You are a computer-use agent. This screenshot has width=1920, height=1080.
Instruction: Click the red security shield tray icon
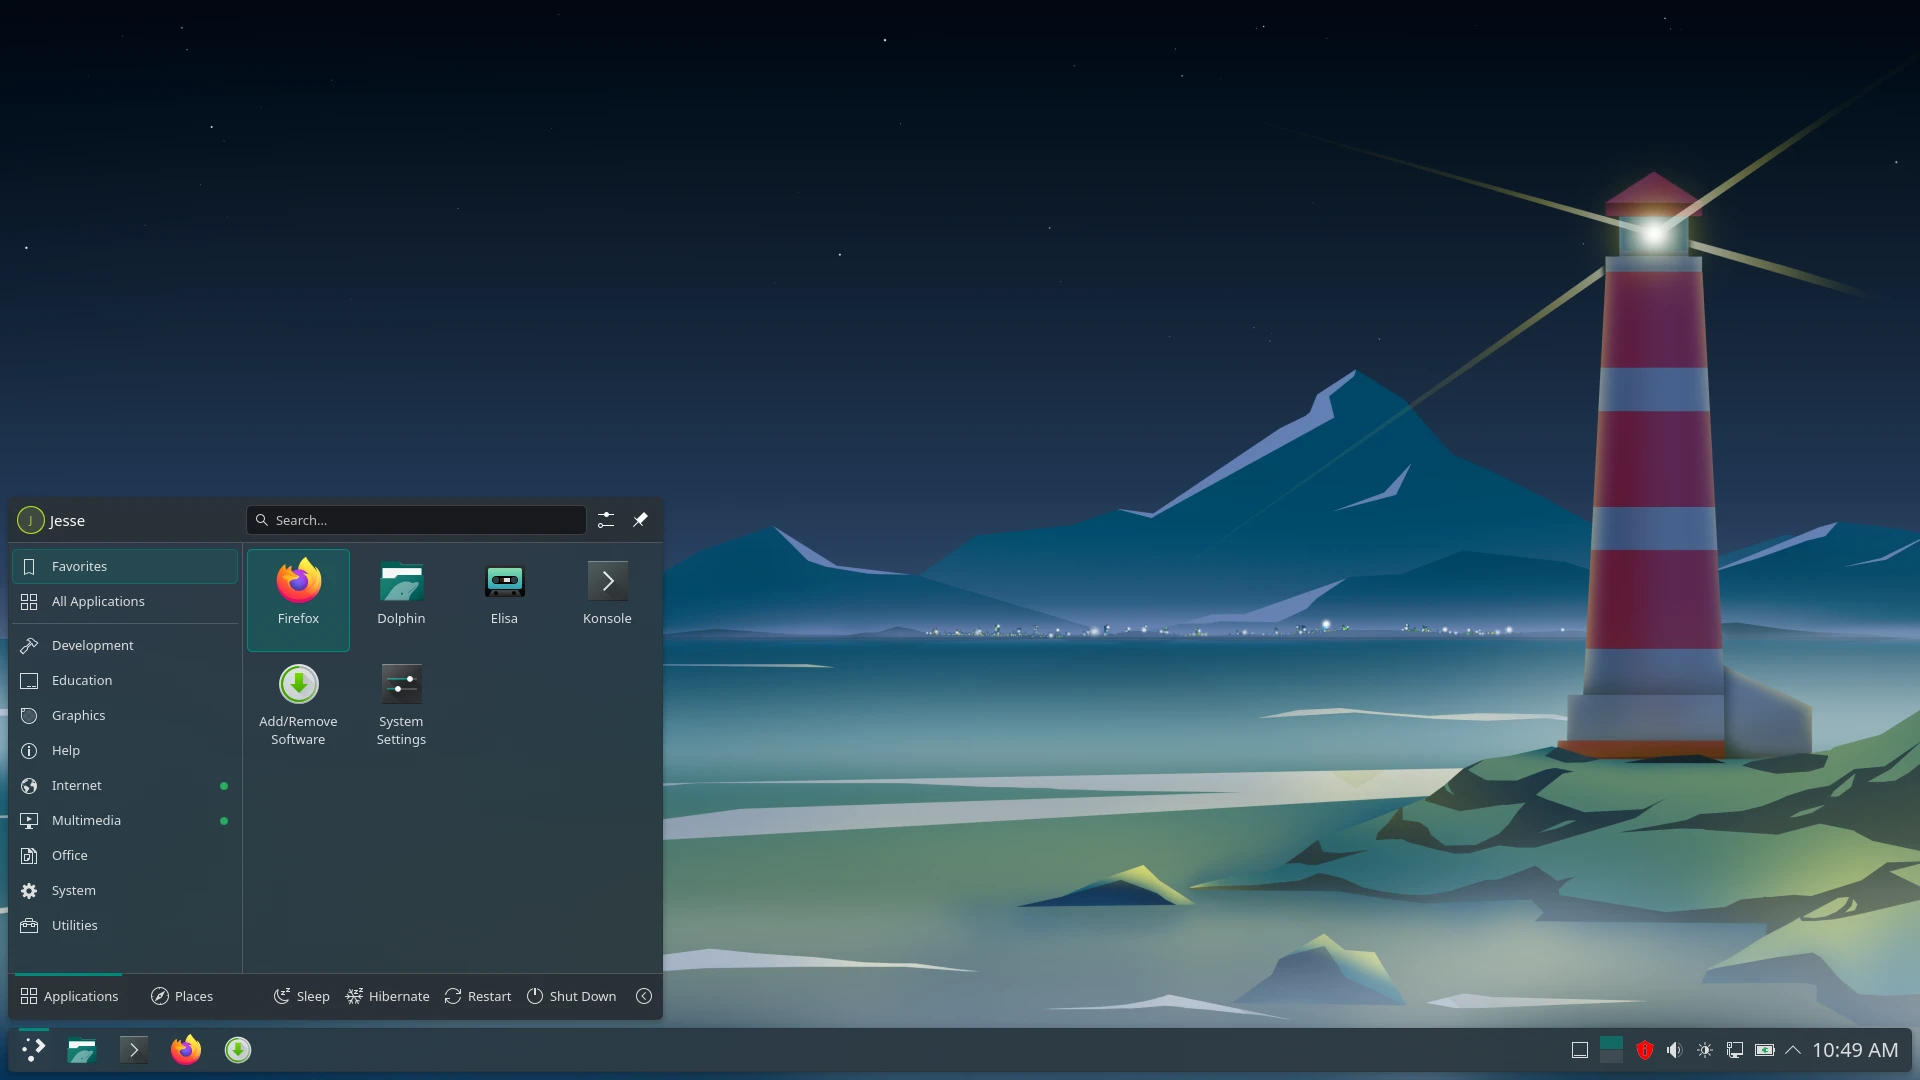[x=1645, y=1050]
